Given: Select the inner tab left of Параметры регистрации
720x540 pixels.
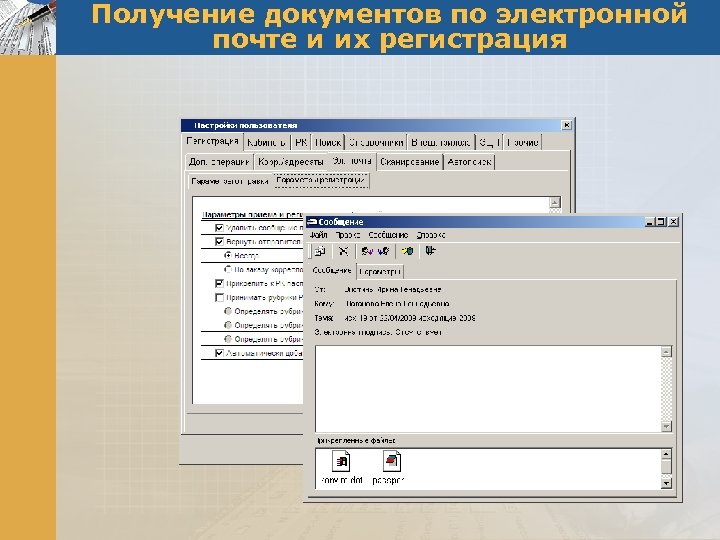Looking at the screenshot, I should (230, 181).
